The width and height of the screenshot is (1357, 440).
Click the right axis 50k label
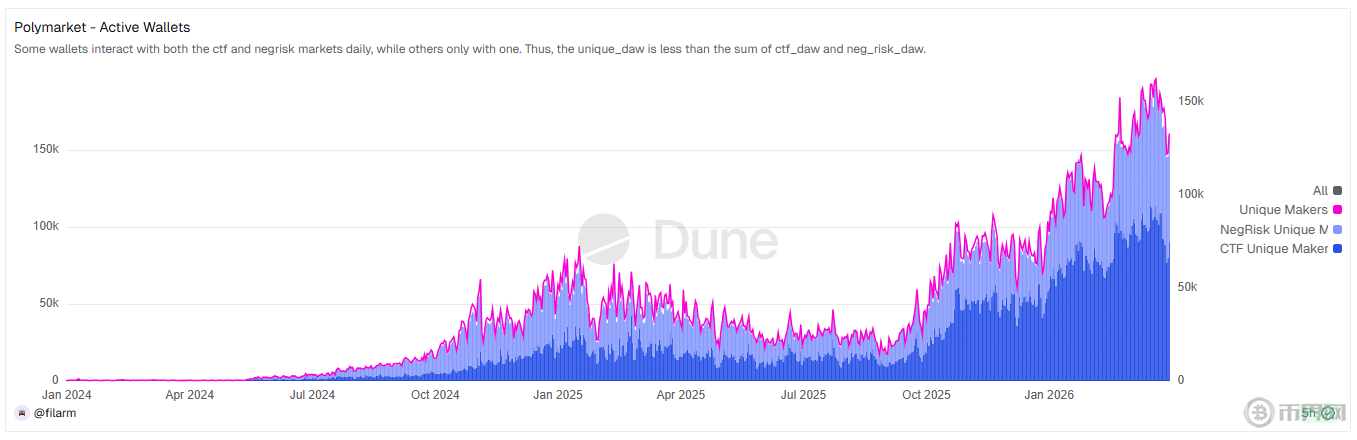[x=1189, y=287]
